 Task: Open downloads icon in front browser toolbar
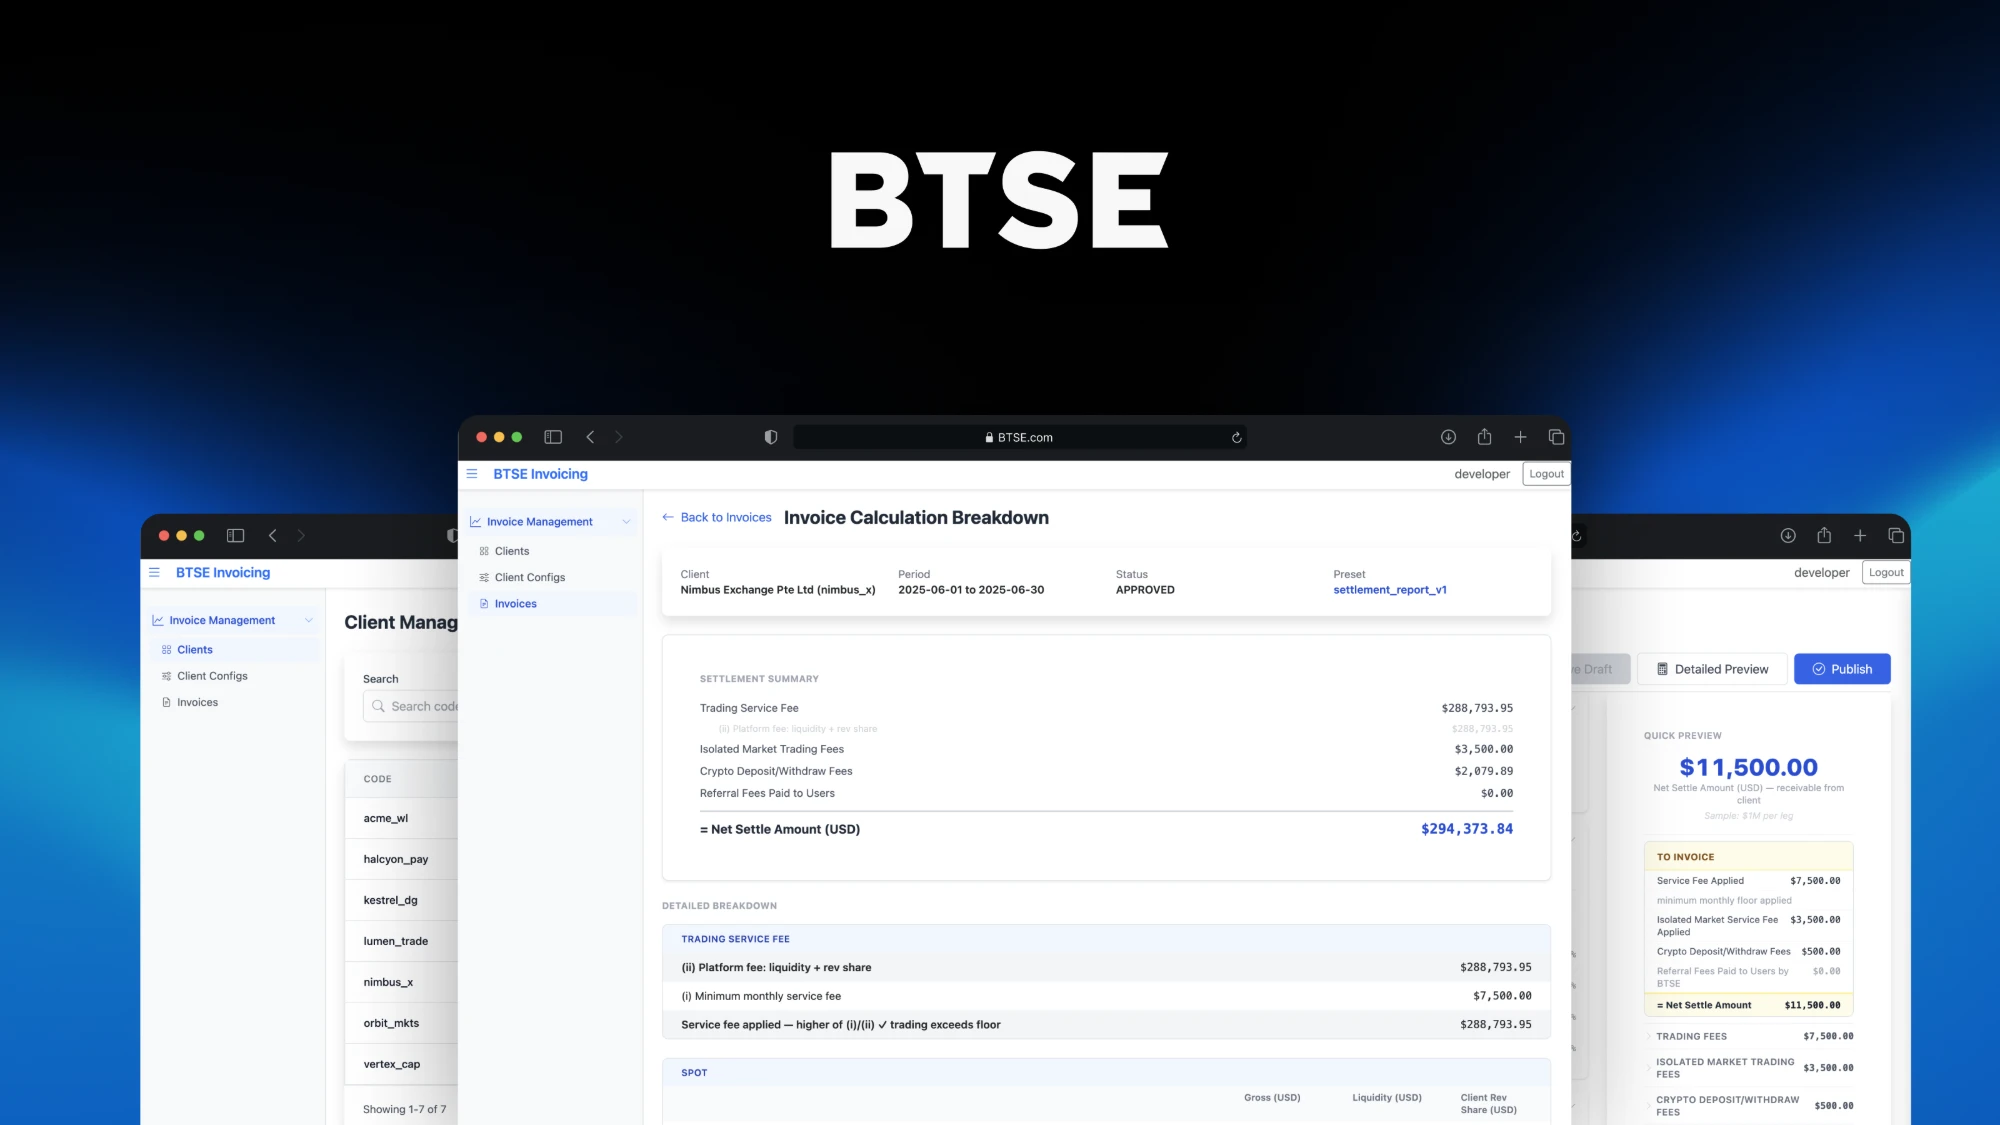click(x=1448, y=437)
